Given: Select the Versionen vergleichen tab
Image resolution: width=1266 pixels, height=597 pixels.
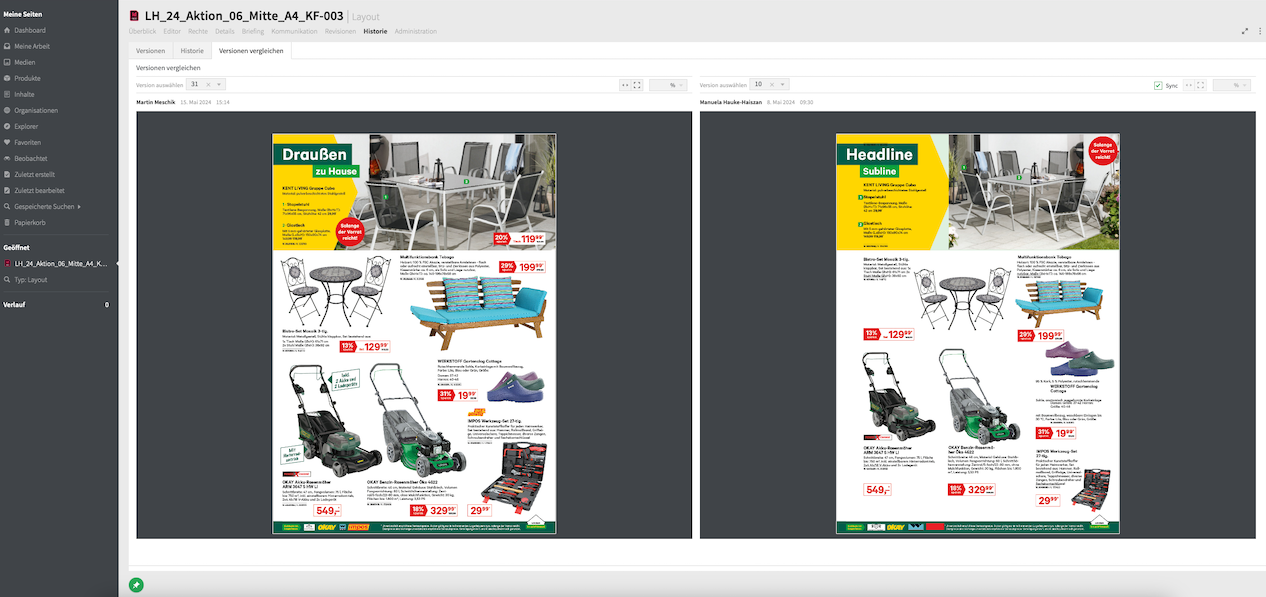Looking at the screenshot, I should 251,50.
